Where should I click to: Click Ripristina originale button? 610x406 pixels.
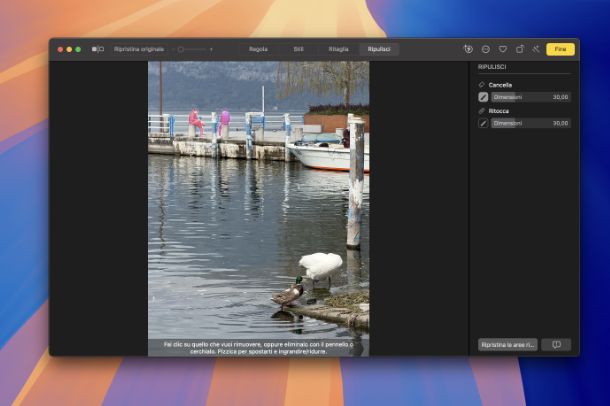click(x=139, y=49)
